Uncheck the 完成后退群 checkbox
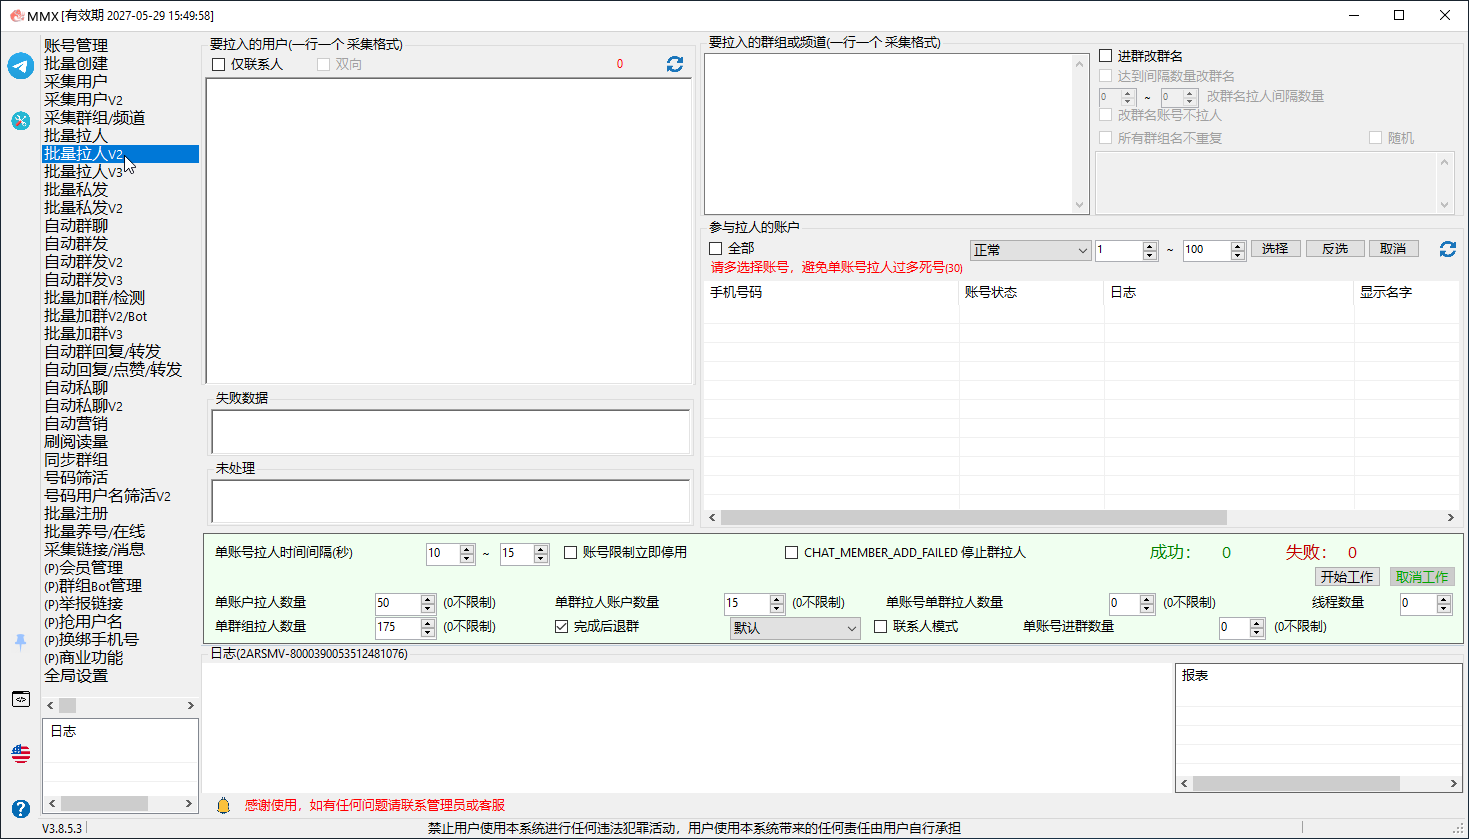The image size is (1469, 839). pyautogui.click(x=561, y=627)
